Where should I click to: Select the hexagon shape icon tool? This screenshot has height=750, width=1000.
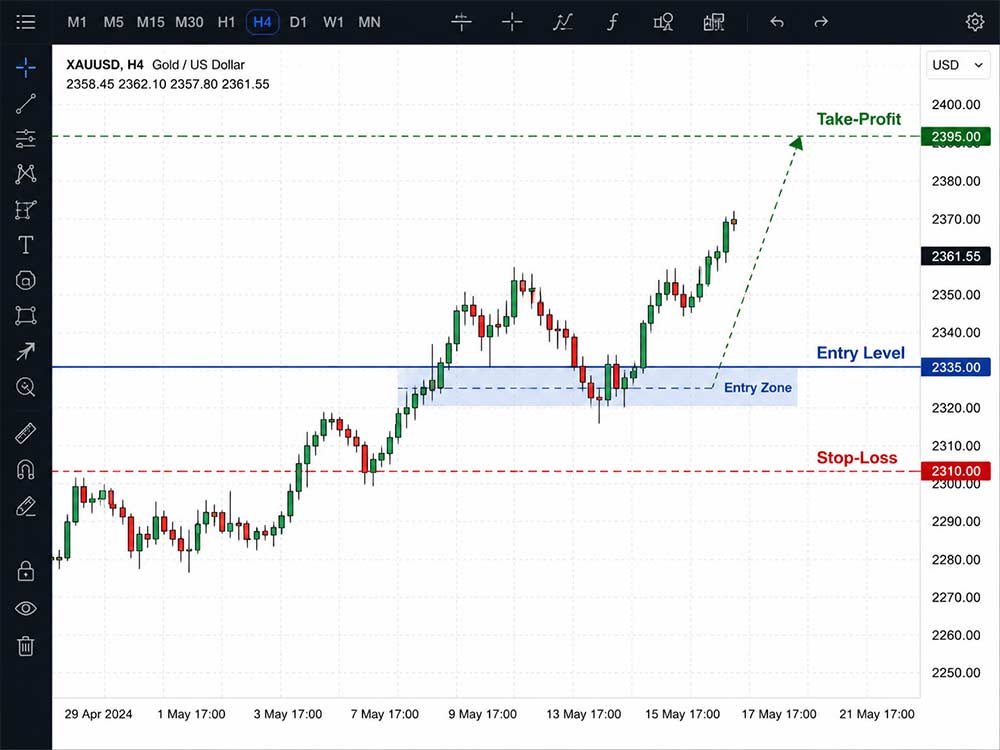click(26, 280)
